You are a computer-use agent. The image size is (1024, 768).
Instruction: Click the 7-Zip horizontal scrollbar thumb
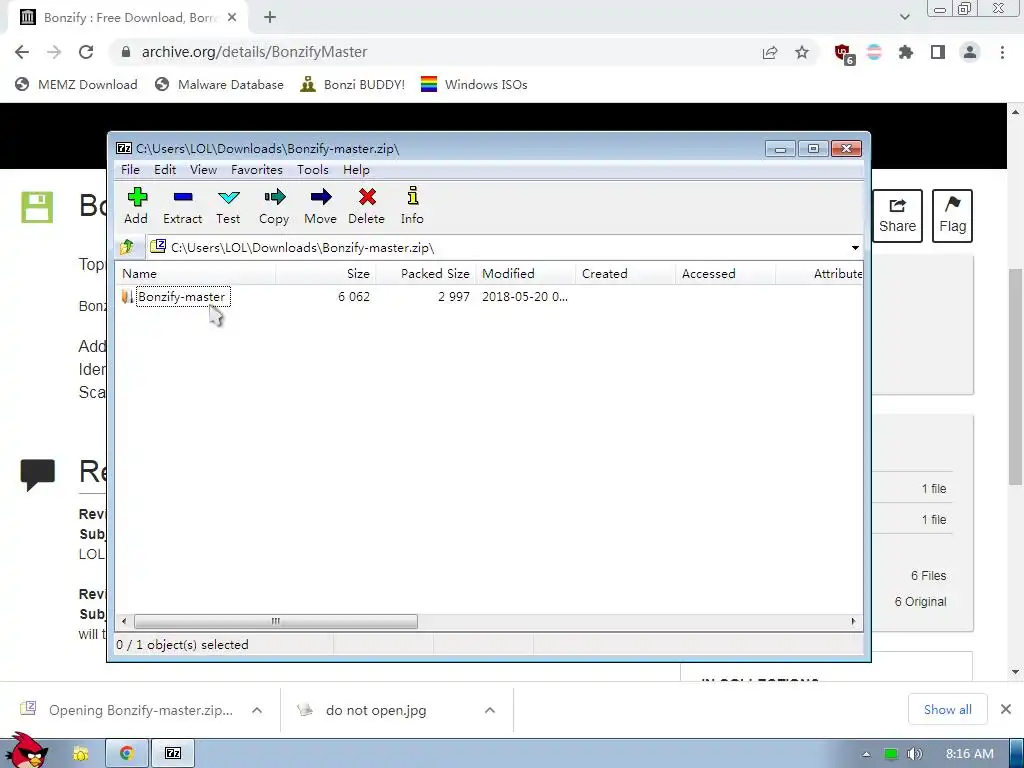click(x=276, y=621)
